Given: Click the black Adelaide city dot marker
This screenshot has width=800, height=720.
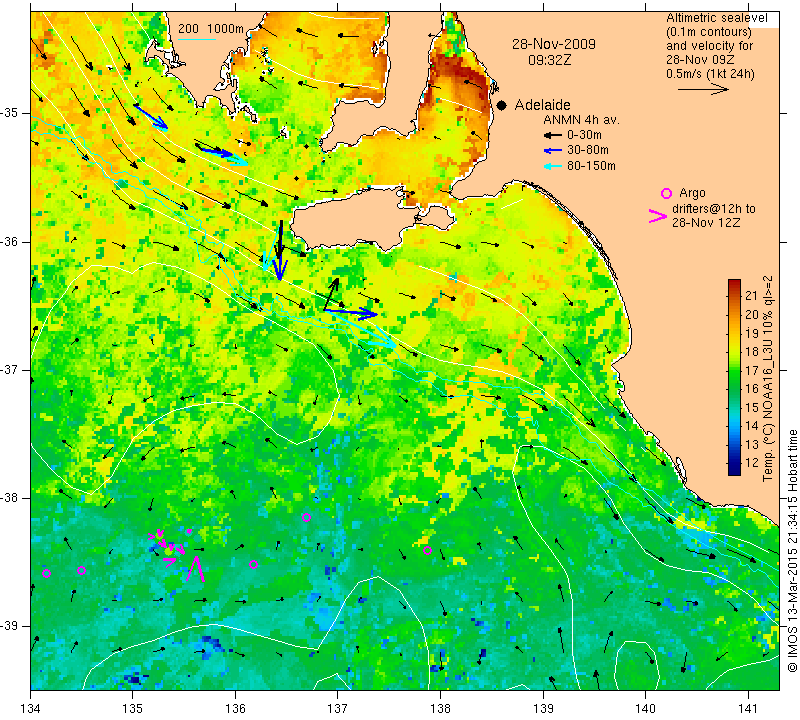Looking at the screenshot, I should click(x=502, y=105).
